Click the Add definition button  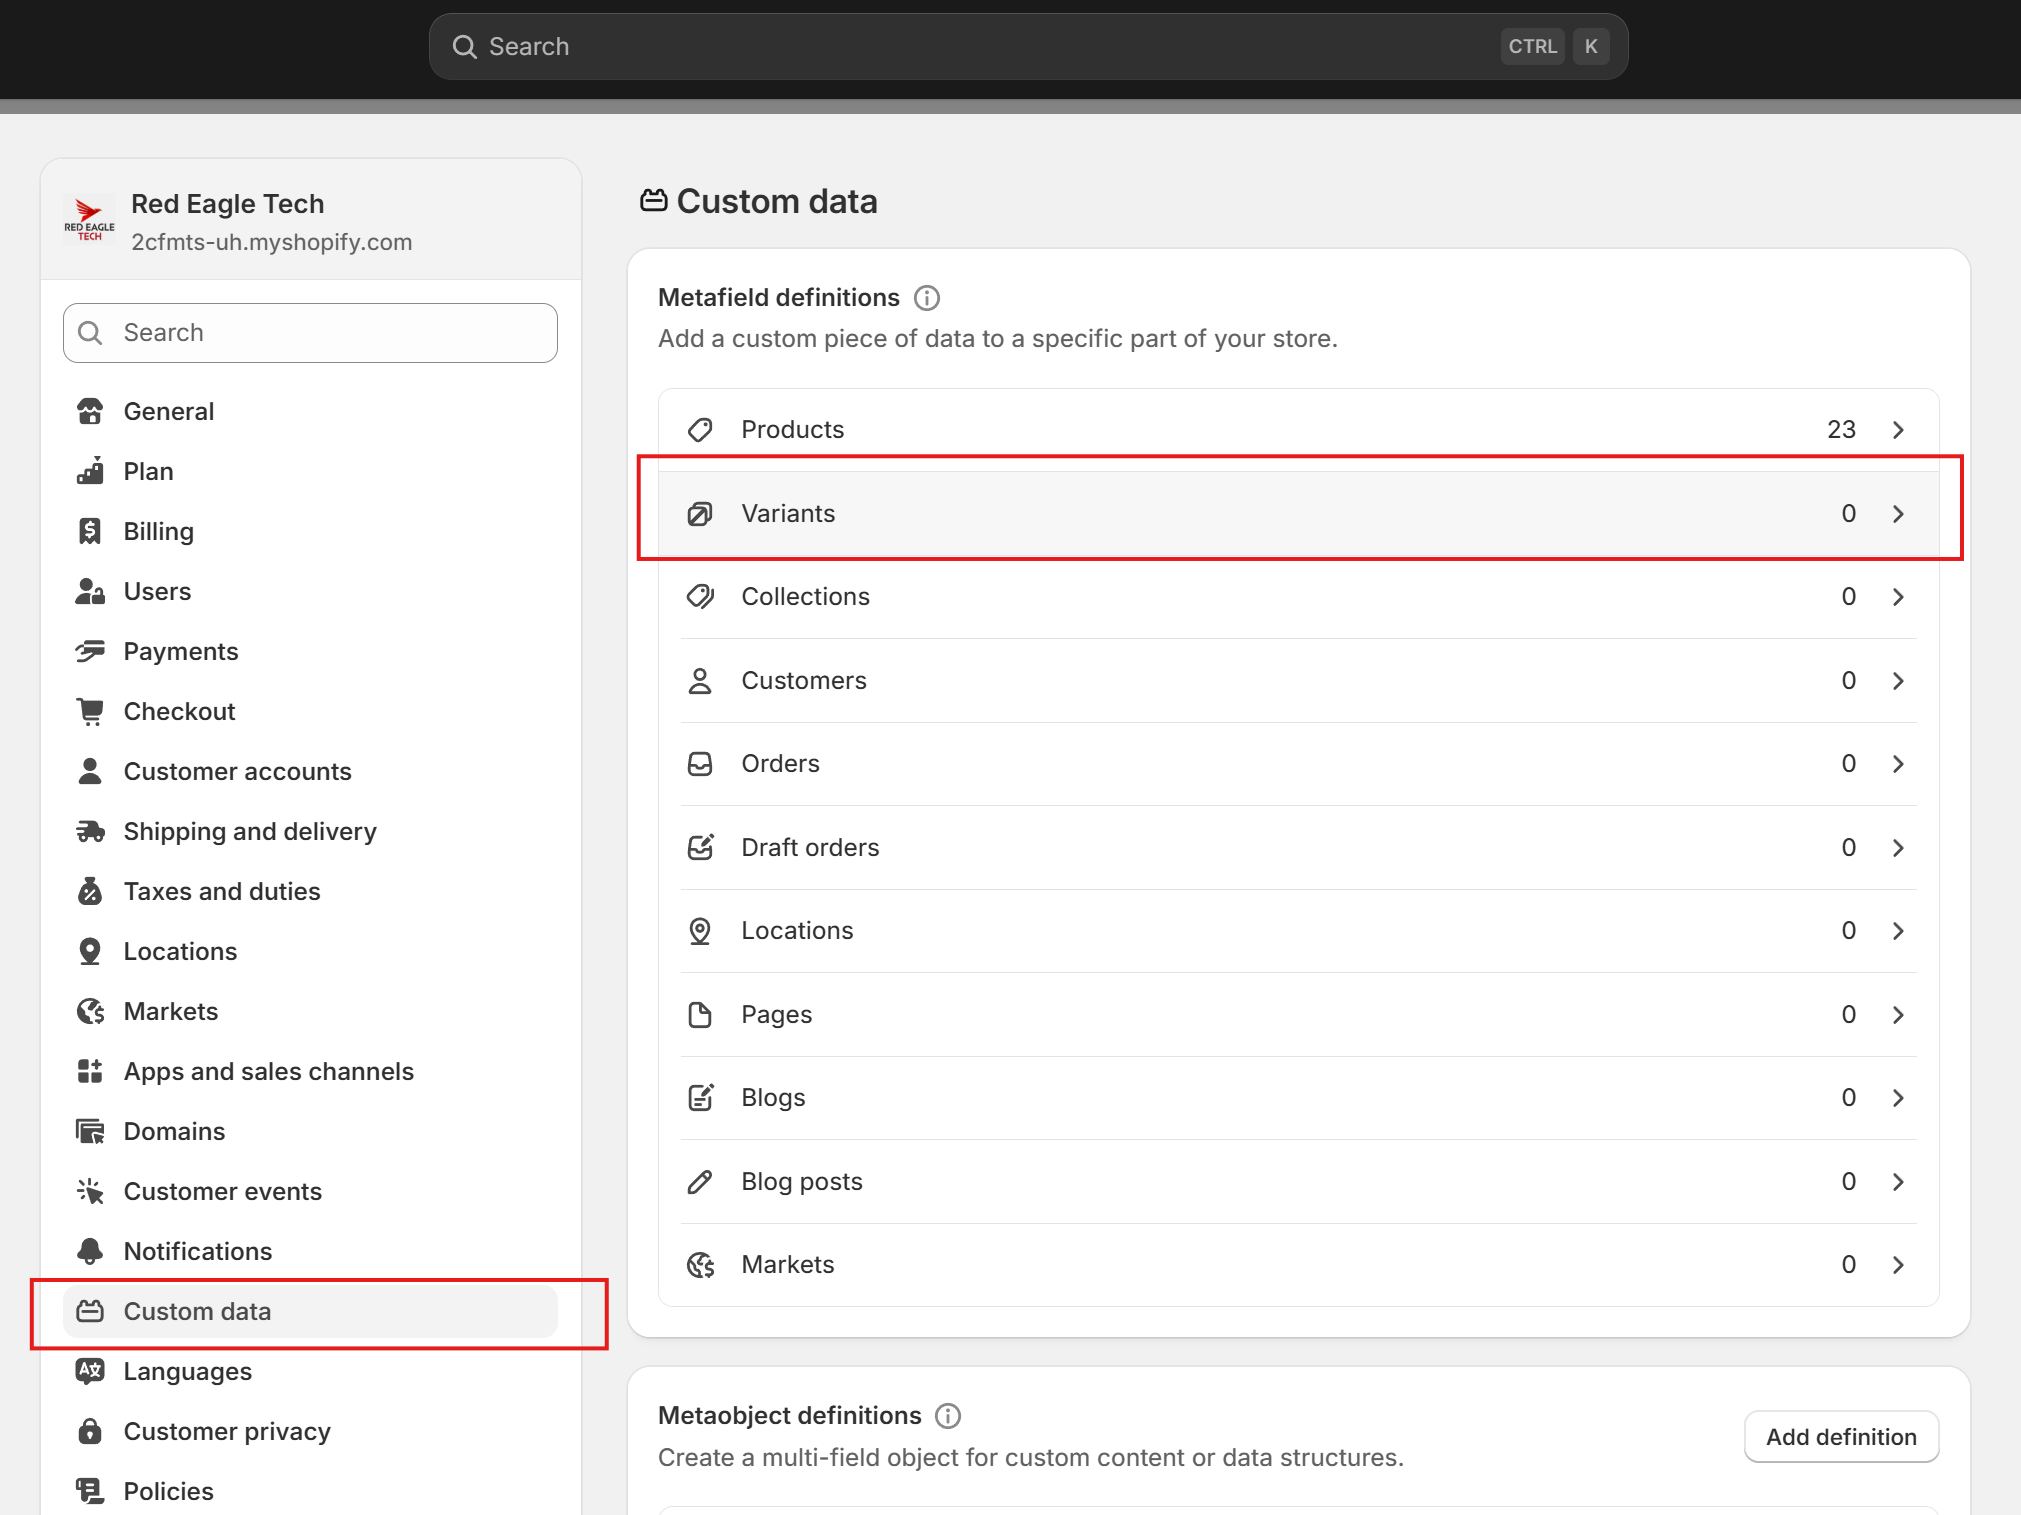[1841, 1436]
